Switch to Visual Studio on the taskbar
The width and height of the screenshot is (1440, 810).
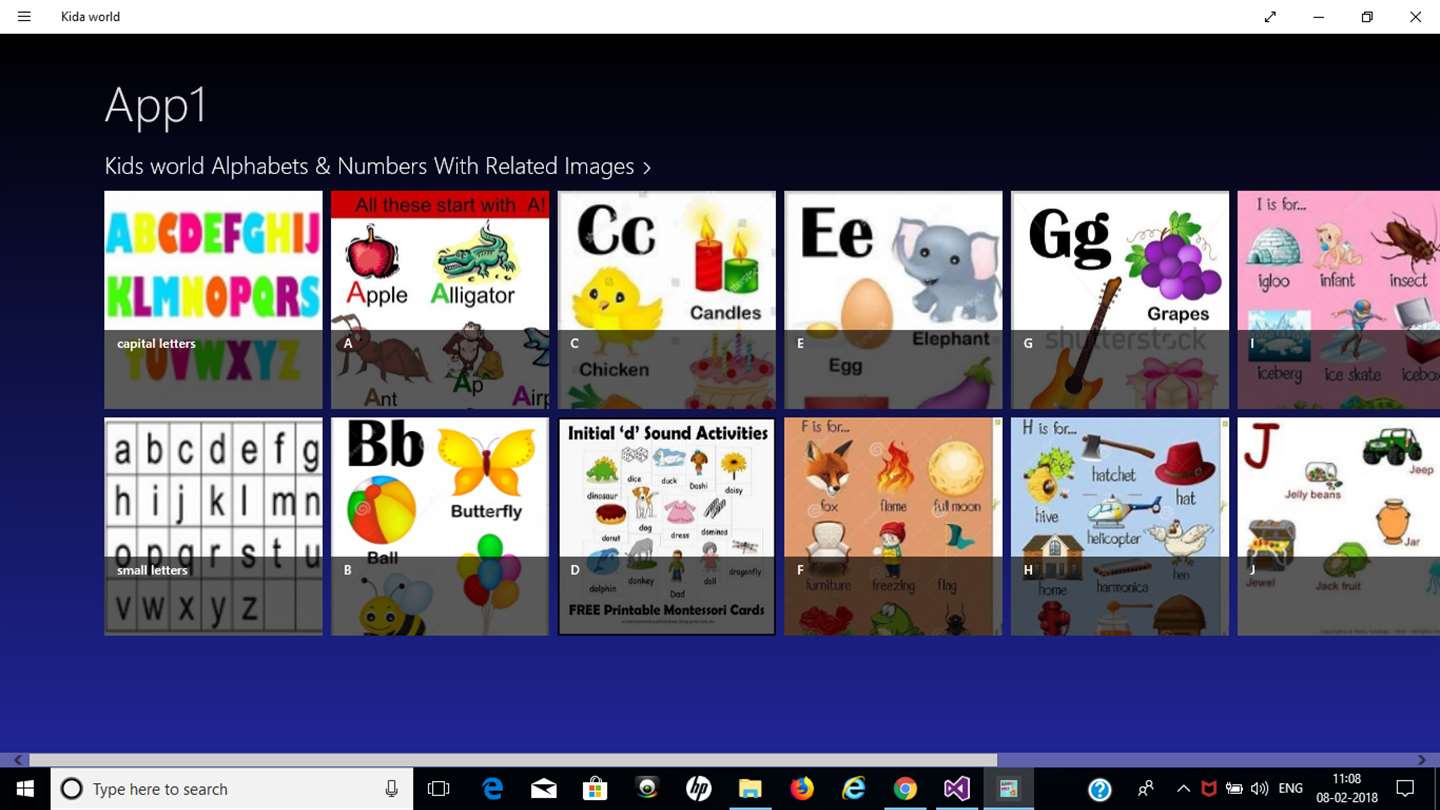(x=956, y=789)
